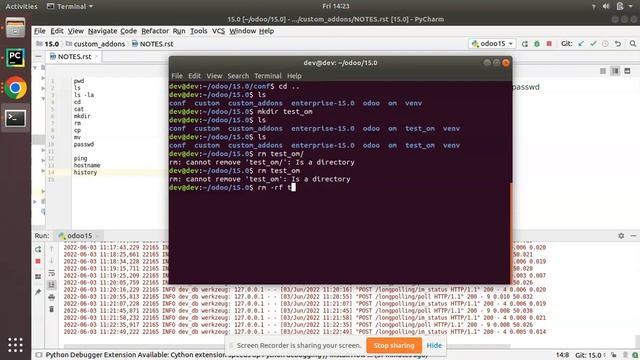
Task: Select the custom_addons breadcrumb
Action: (95, 44)
